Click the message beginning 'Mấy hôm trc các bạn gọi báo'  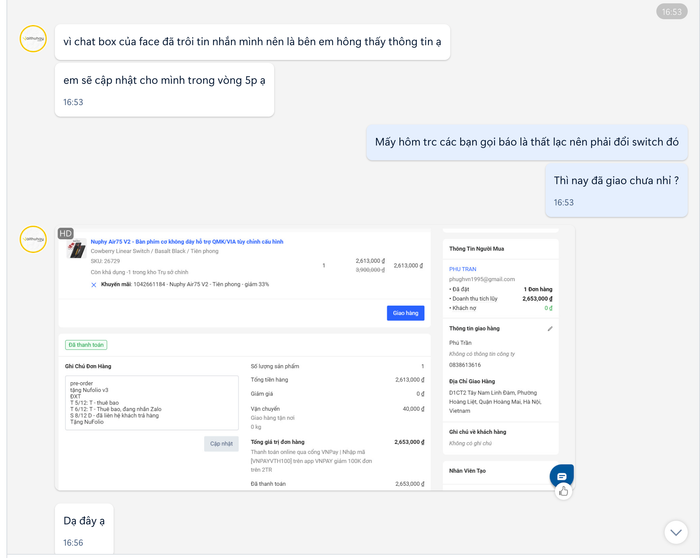(x=527, y=142)
